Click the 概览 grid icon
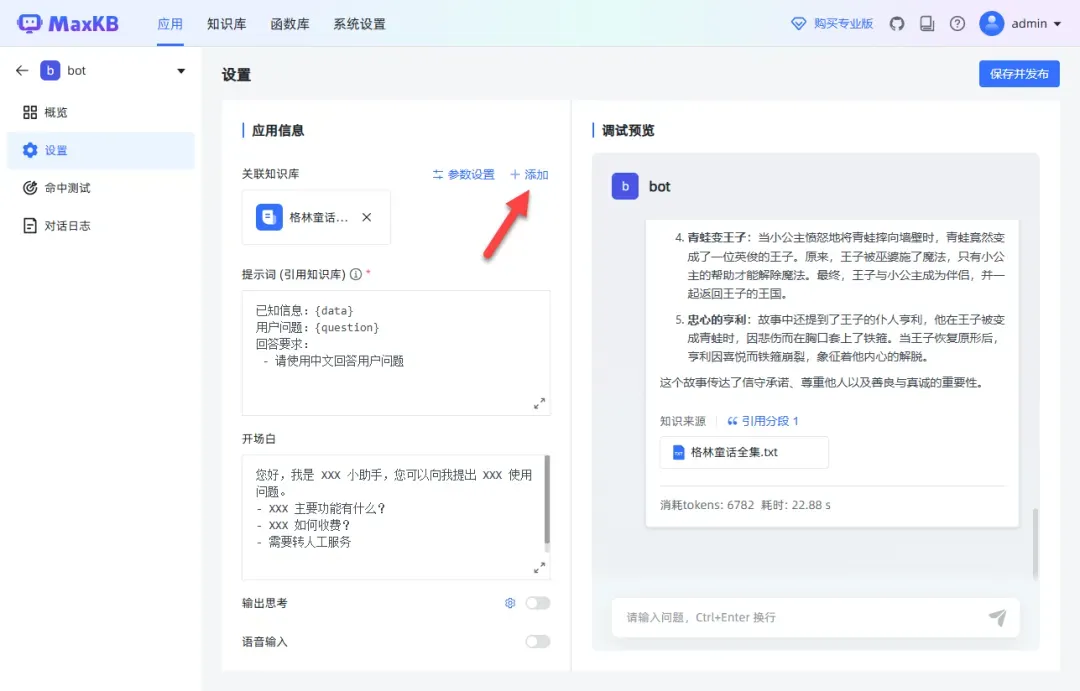Screen dimensions: 1080x691 tap(30, 112)
